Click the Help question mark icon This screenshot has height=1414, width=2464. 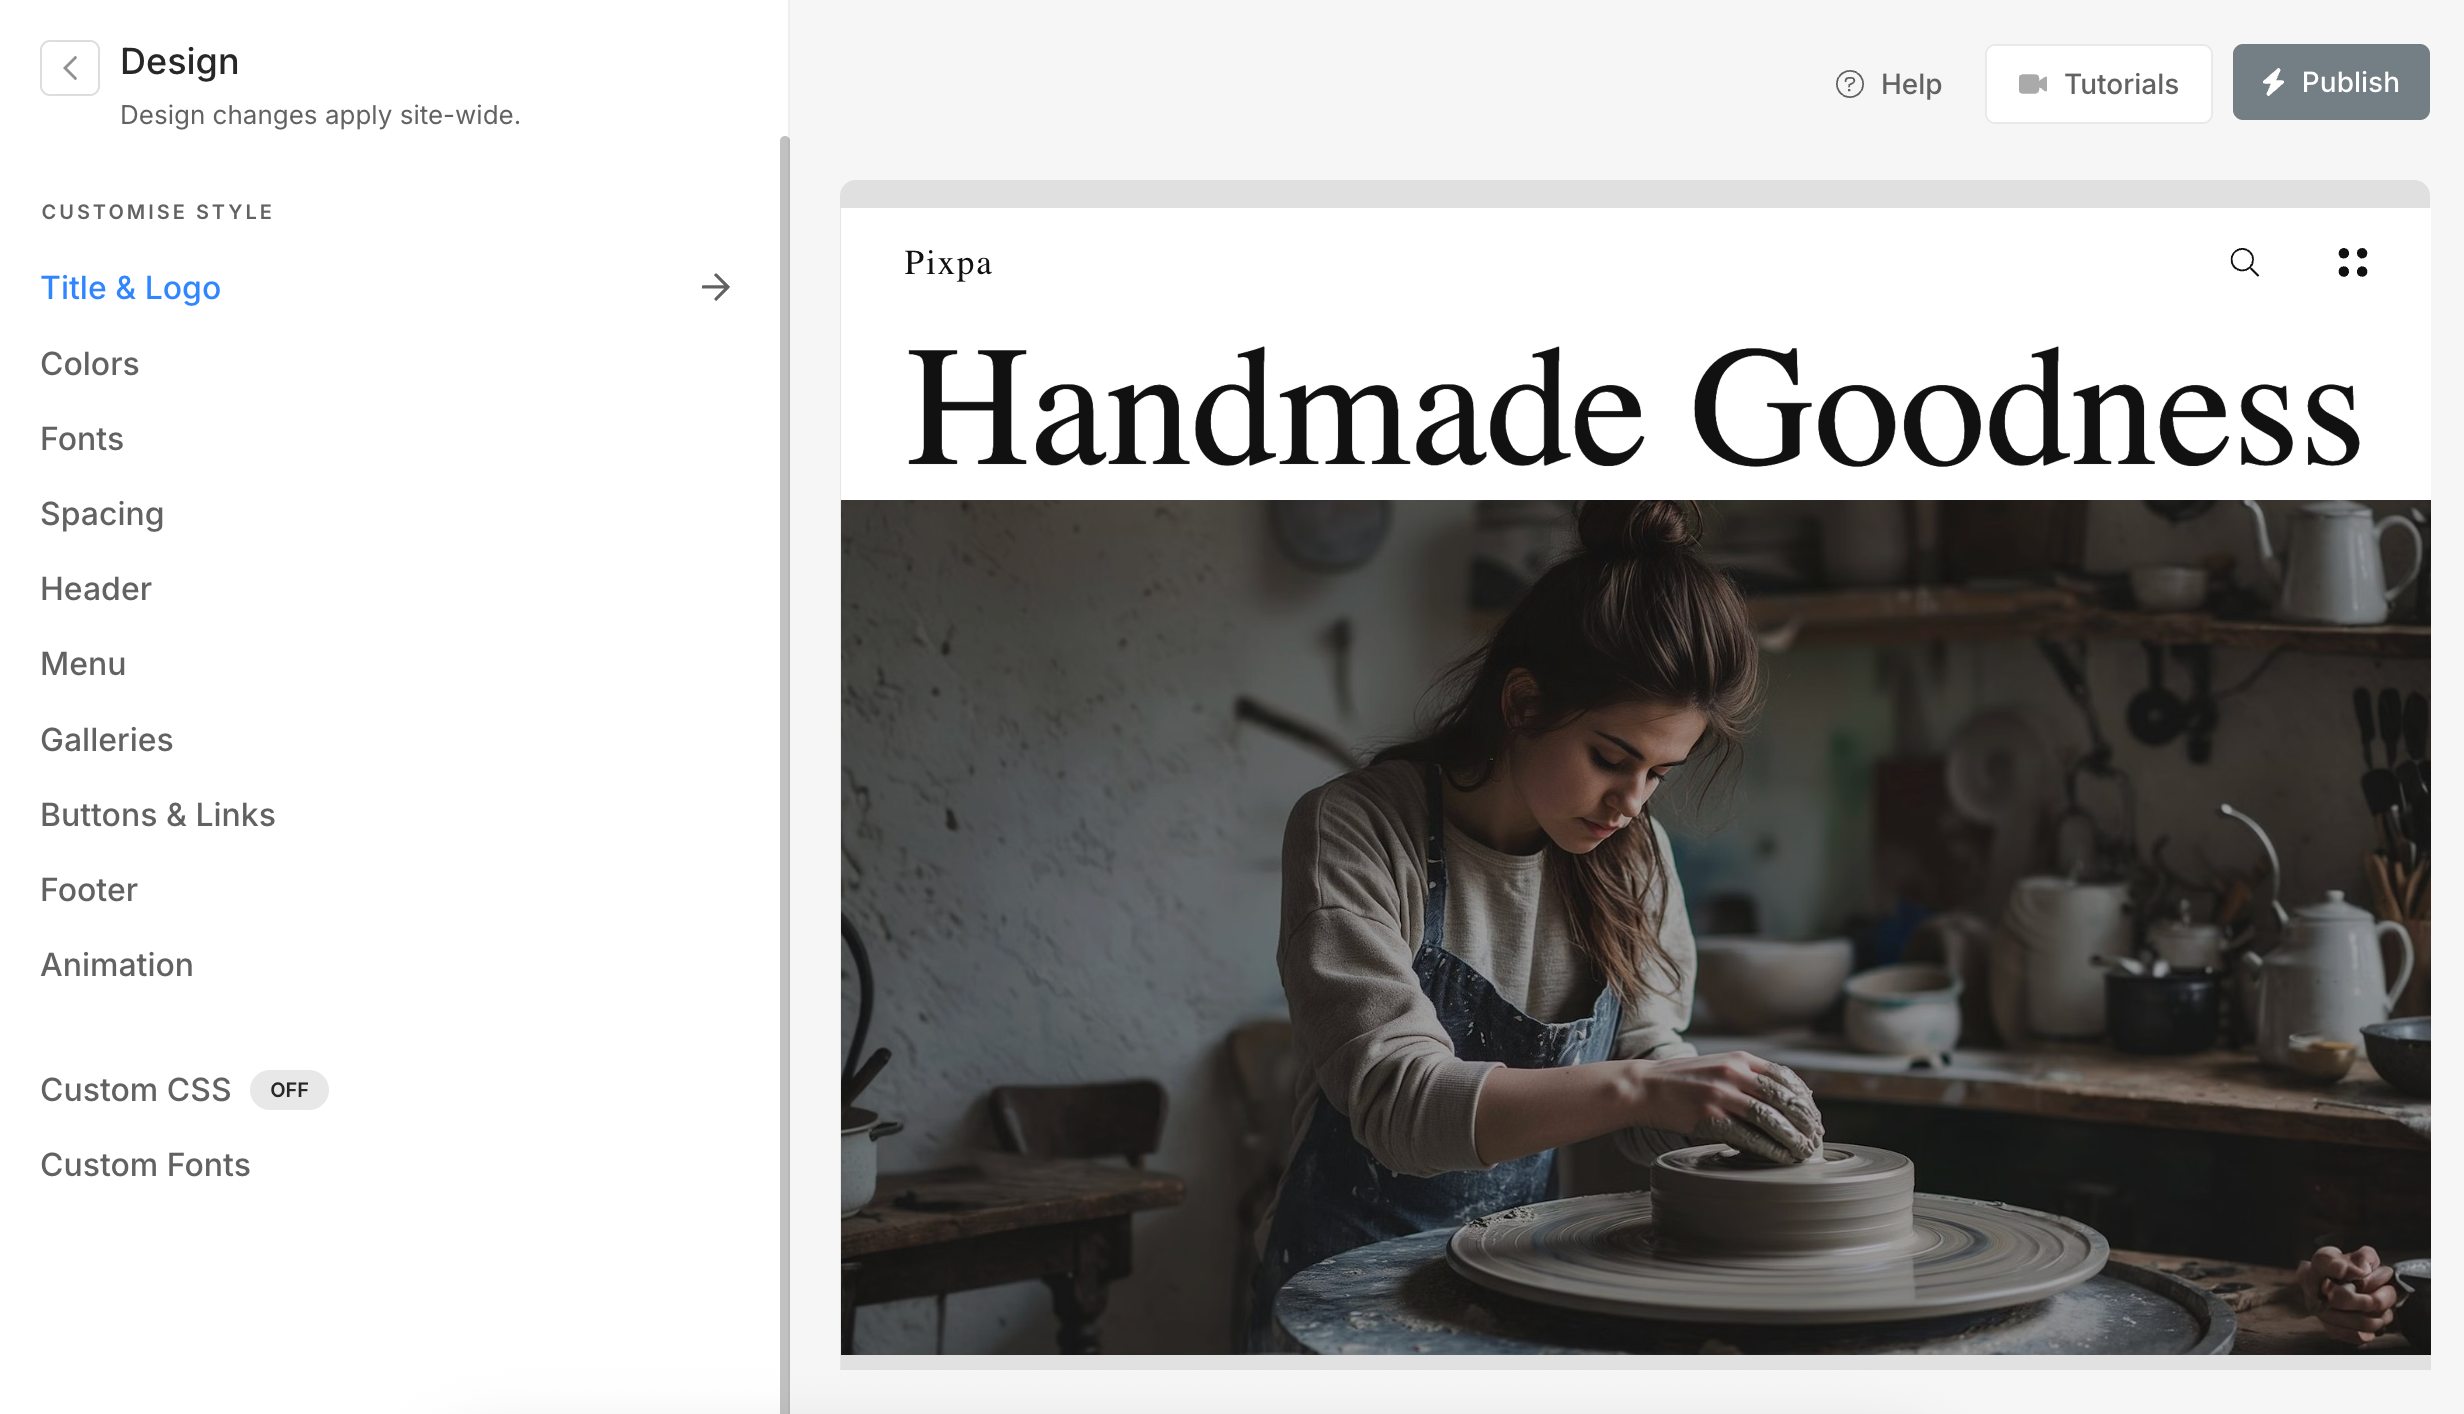point(1850,84)
